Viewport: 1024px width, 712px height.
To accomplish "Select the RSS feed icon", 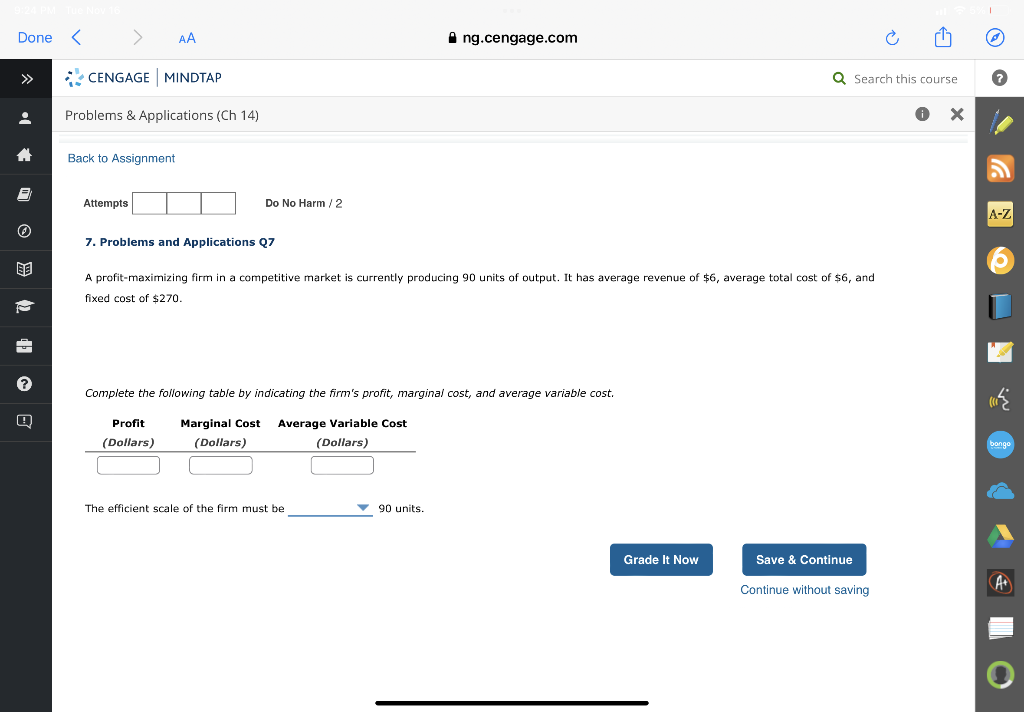I will tap(1000, 168).
